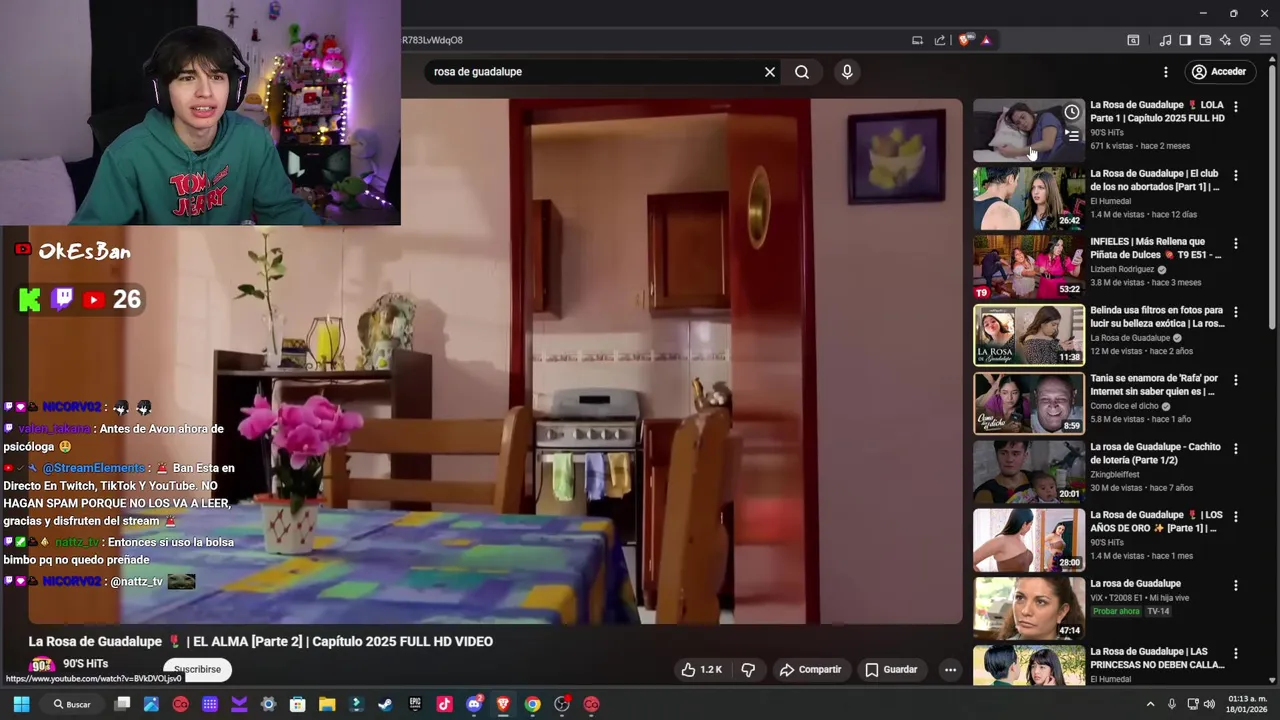
Task: Open options for El club de los no abortados
Action: coord(1236,175)
